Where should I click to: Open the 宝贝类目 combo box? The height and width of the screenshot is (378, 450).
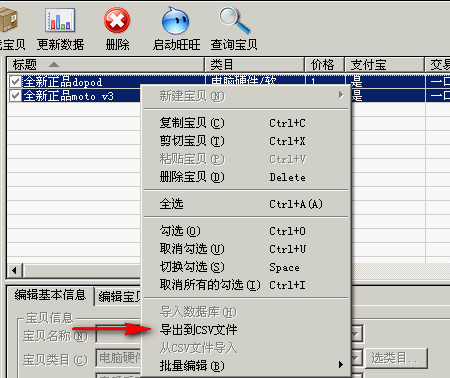pyautogui.click(x=356, y=358)
